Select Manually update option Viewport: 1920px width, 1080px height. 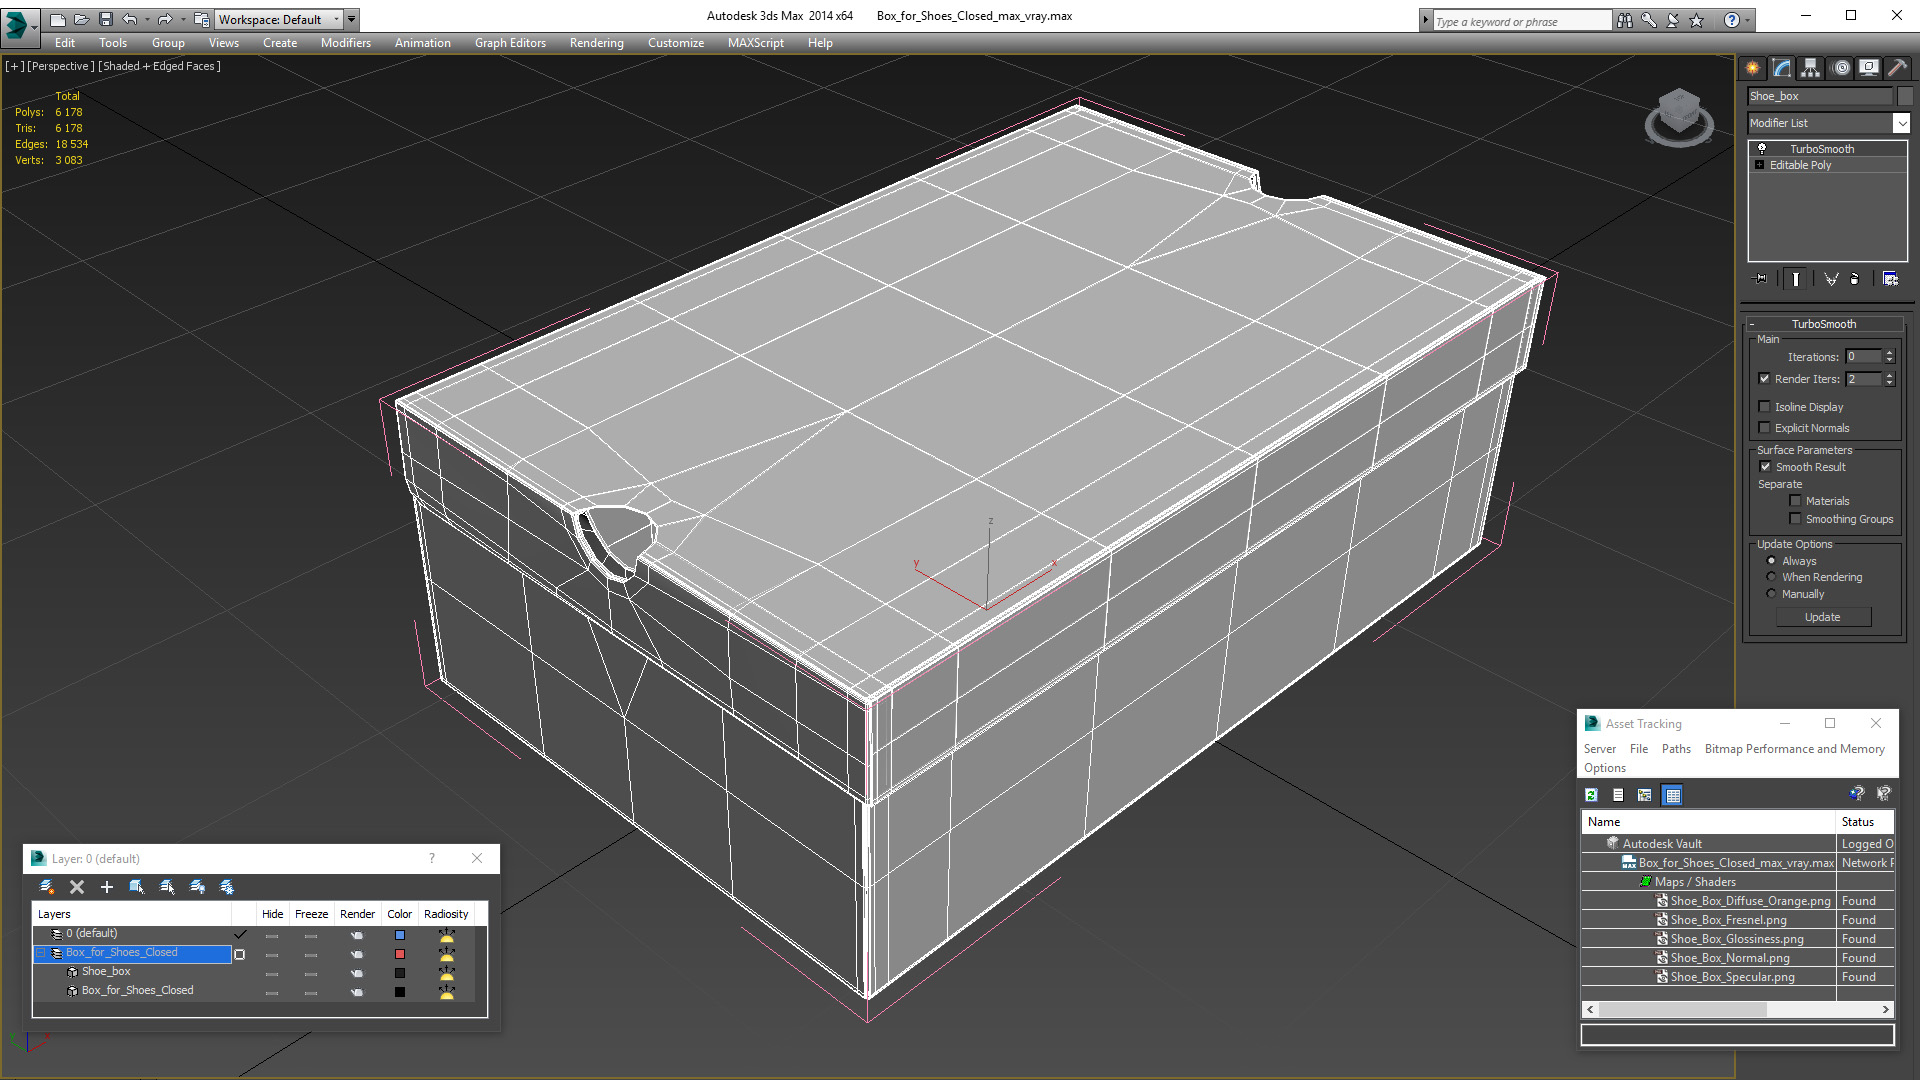click(1771, 594)
